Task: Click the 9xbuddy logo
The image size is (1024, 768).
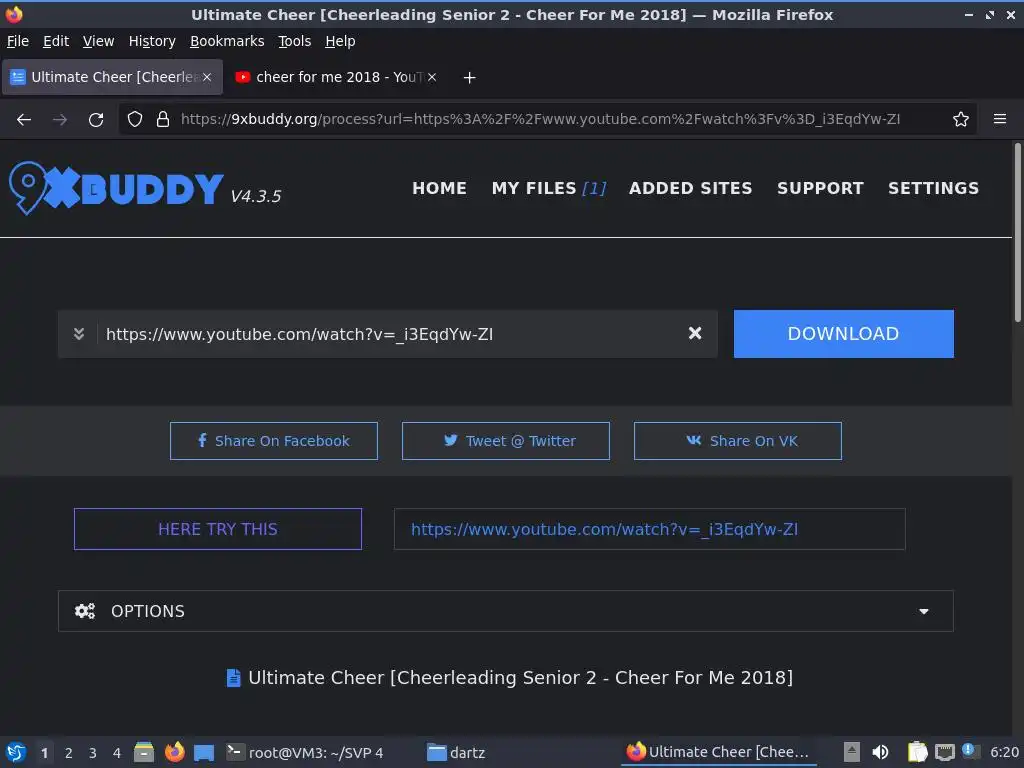Action: [116, 188]
